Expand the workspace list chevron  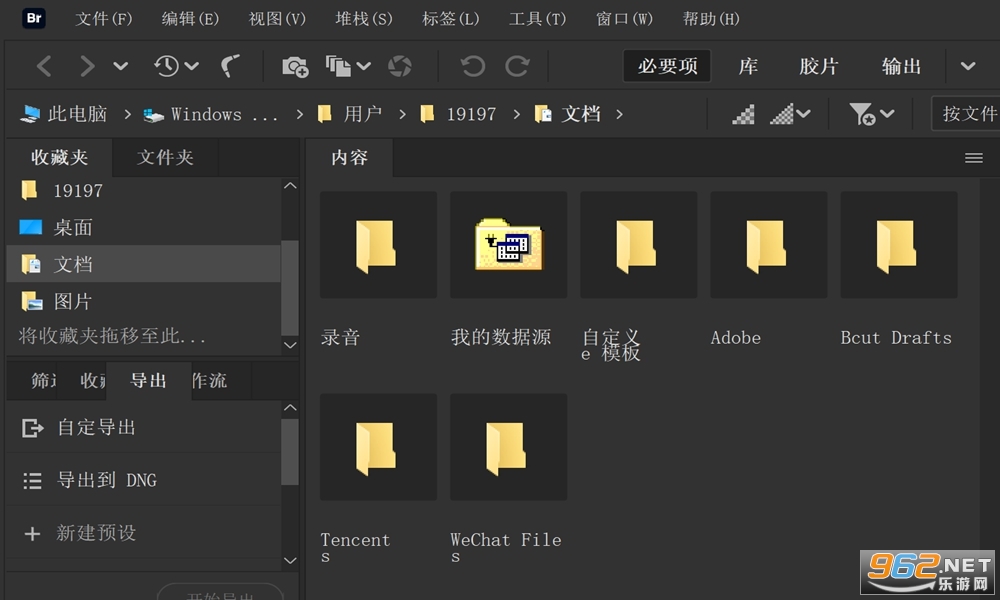968,66
